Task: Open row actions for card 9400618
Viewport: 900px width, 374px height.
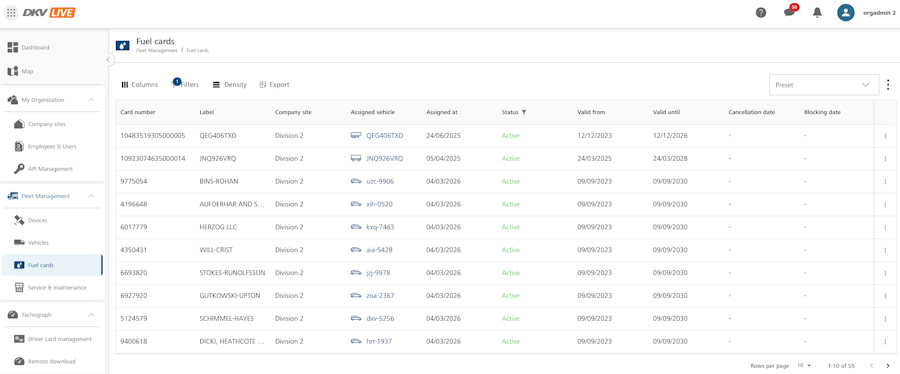Action: tap(885, 341)
